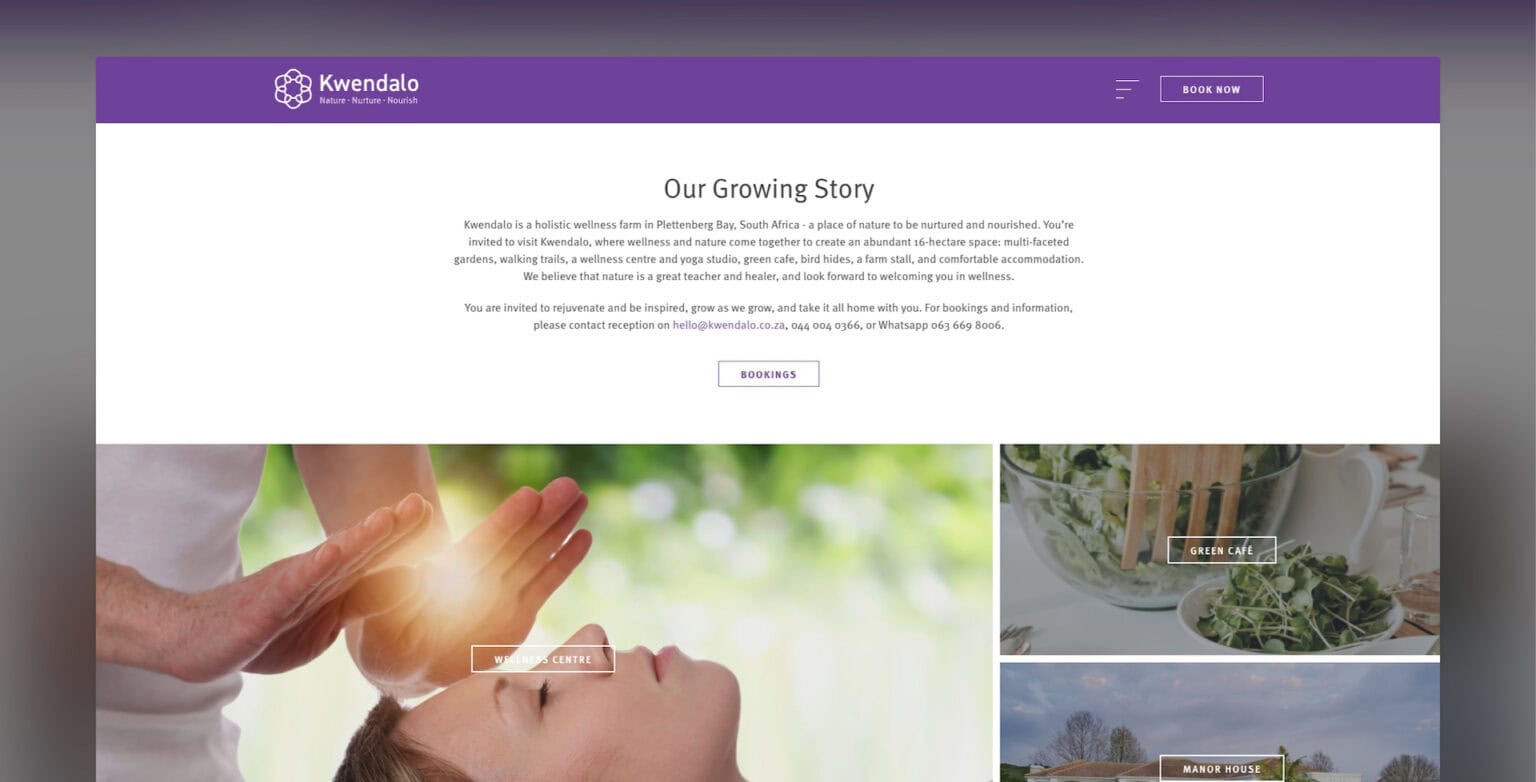Click the Our Growing Story heading
Screen dimensions: 1536x782
point(768,188)
